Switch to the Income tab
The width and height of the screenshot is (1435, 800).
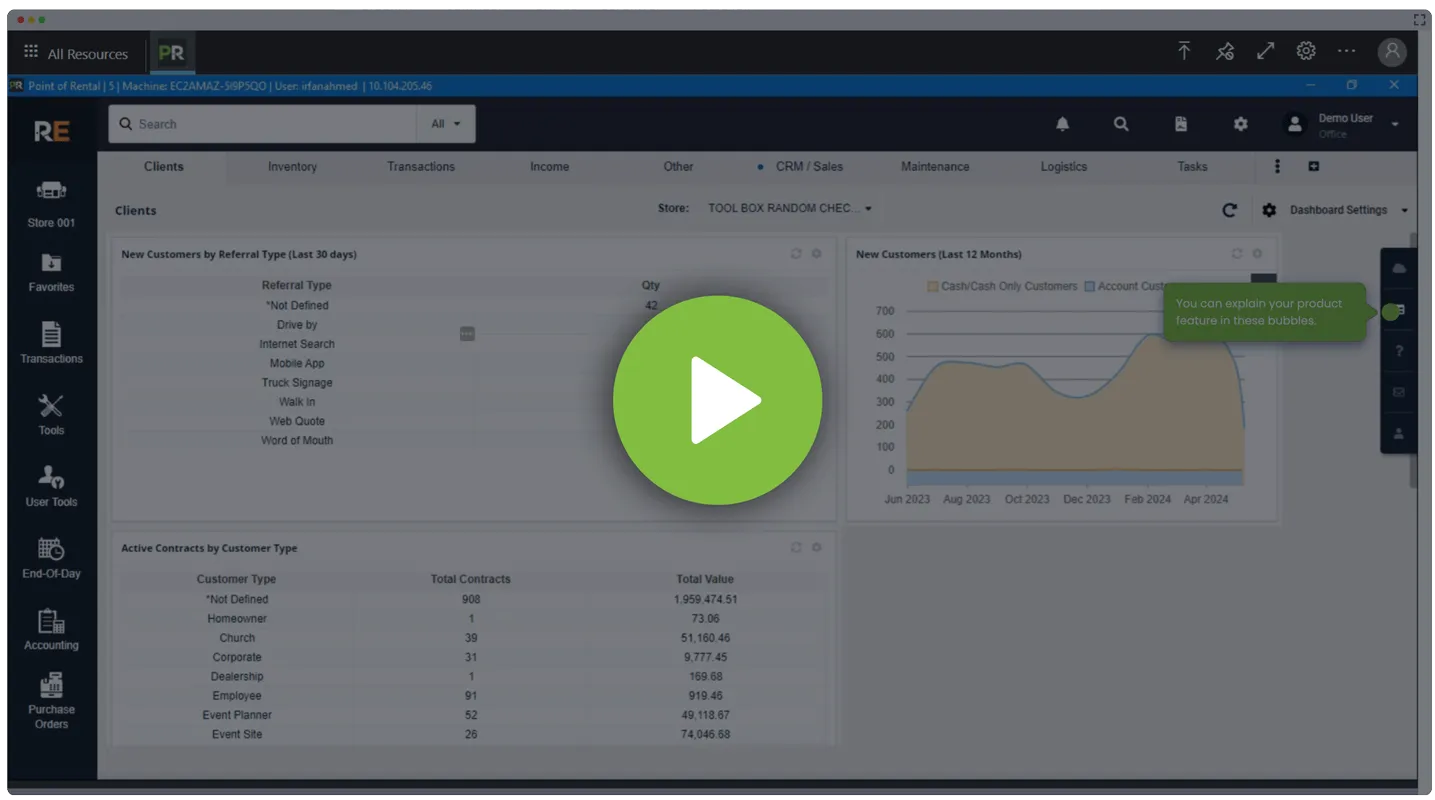[549, 167]
